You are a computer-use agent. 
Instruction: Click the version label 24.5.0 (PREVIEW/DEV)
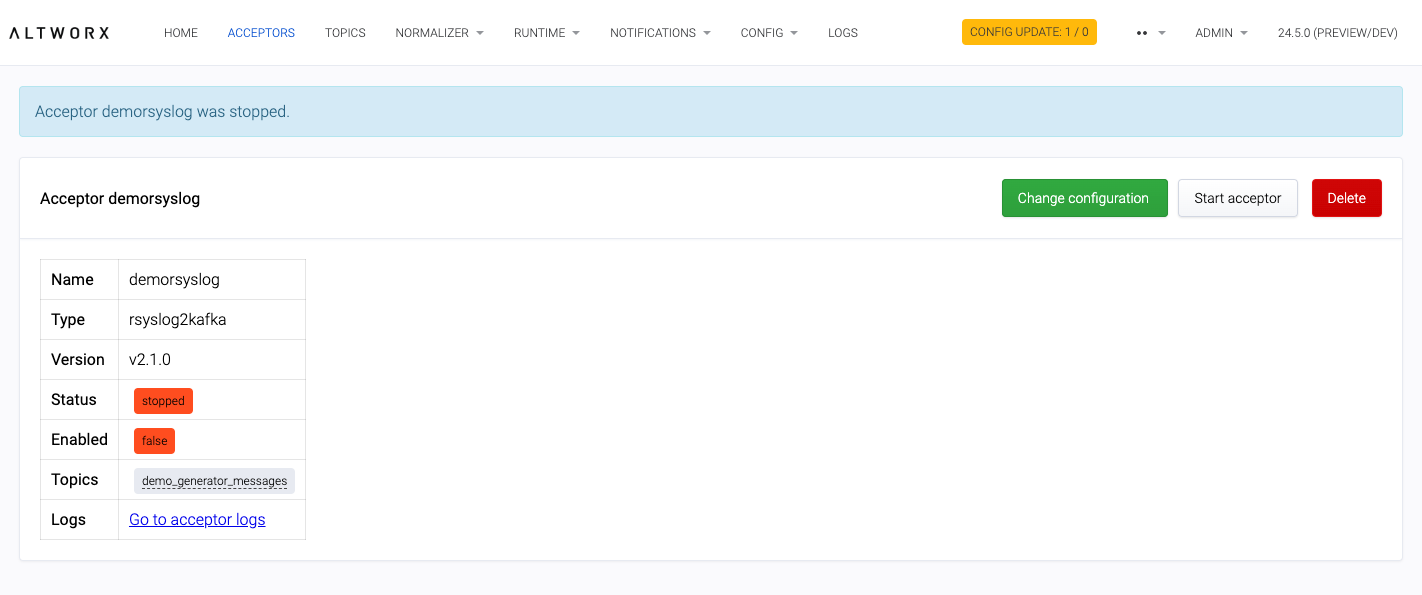(1337, 33)
